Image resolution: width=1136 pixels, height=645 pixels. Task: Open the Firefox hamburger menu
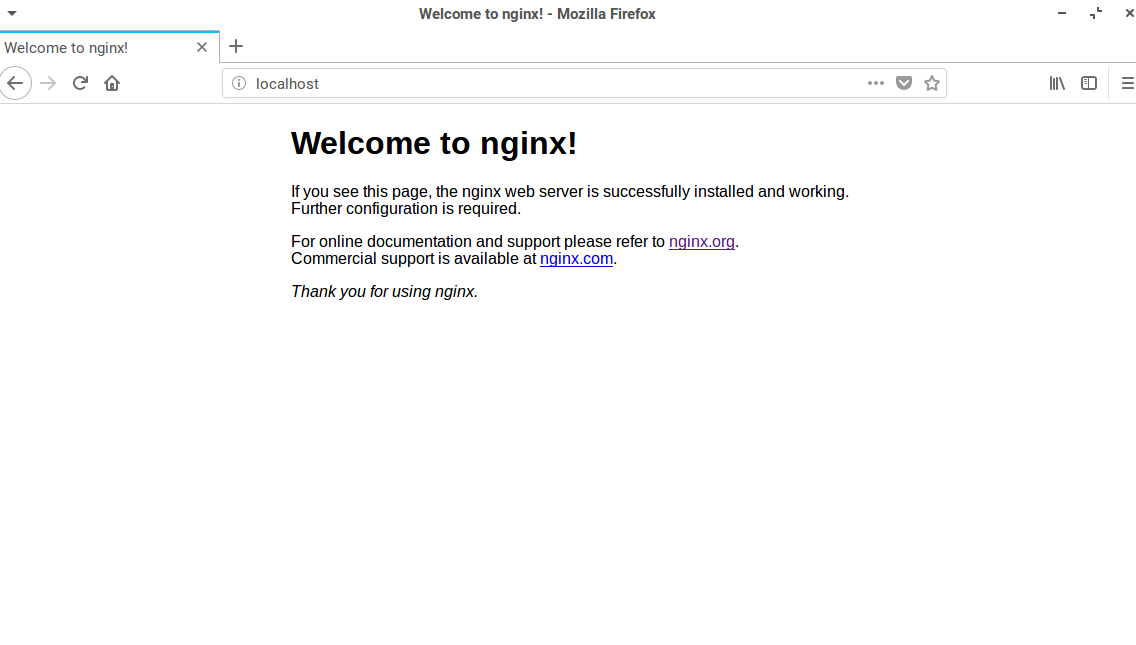click(1127, 83)
